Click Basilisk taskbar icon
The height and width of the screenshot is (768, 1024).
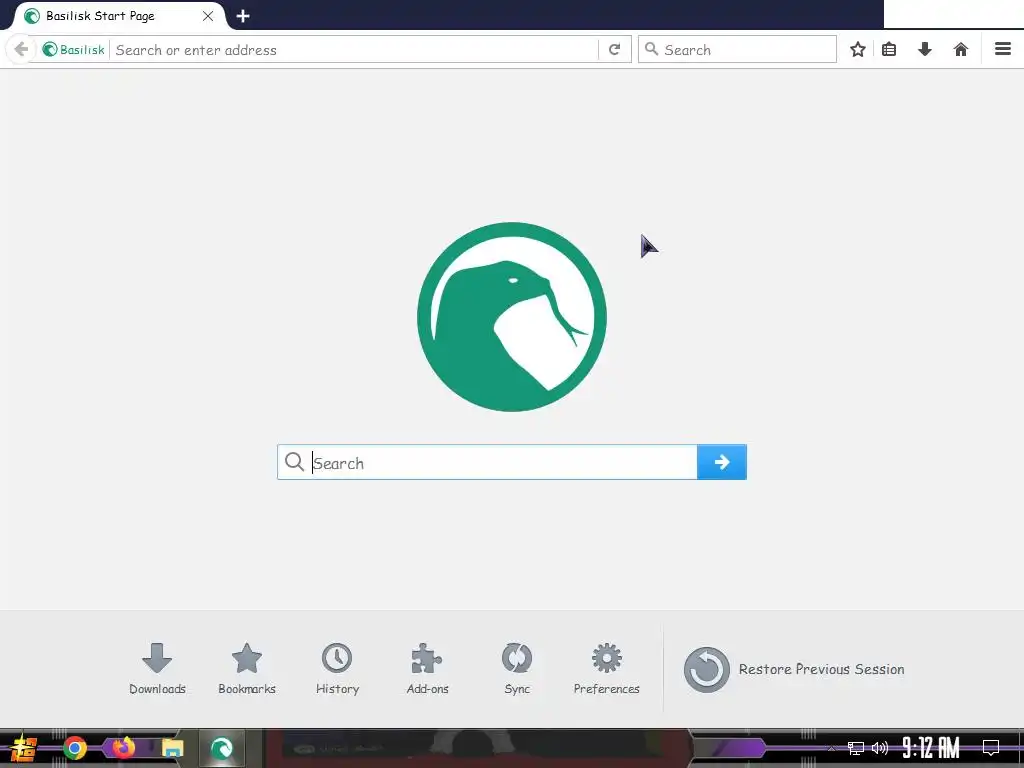coord(221,748)
